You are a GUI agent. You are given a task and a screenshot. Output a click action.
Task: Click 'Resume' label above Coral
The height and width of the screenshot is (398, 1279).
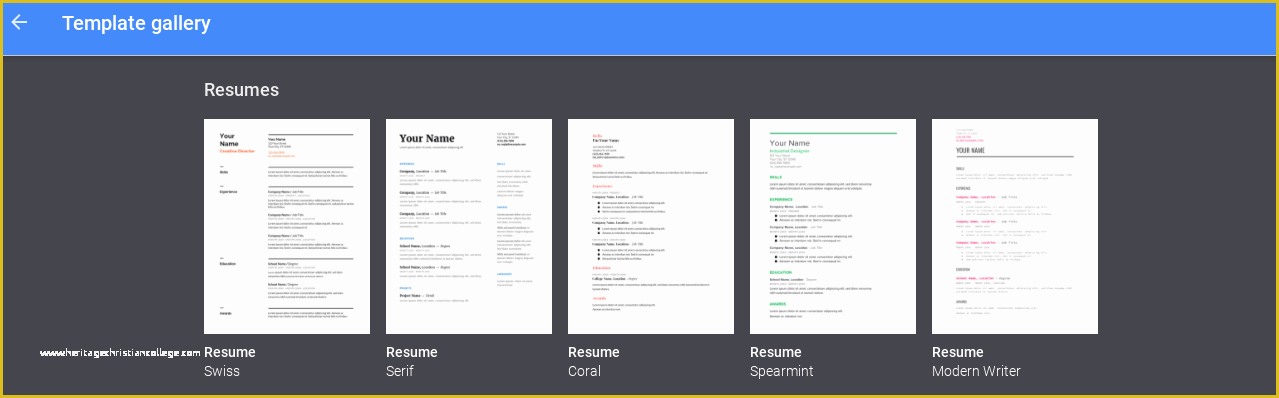(594, 352)
